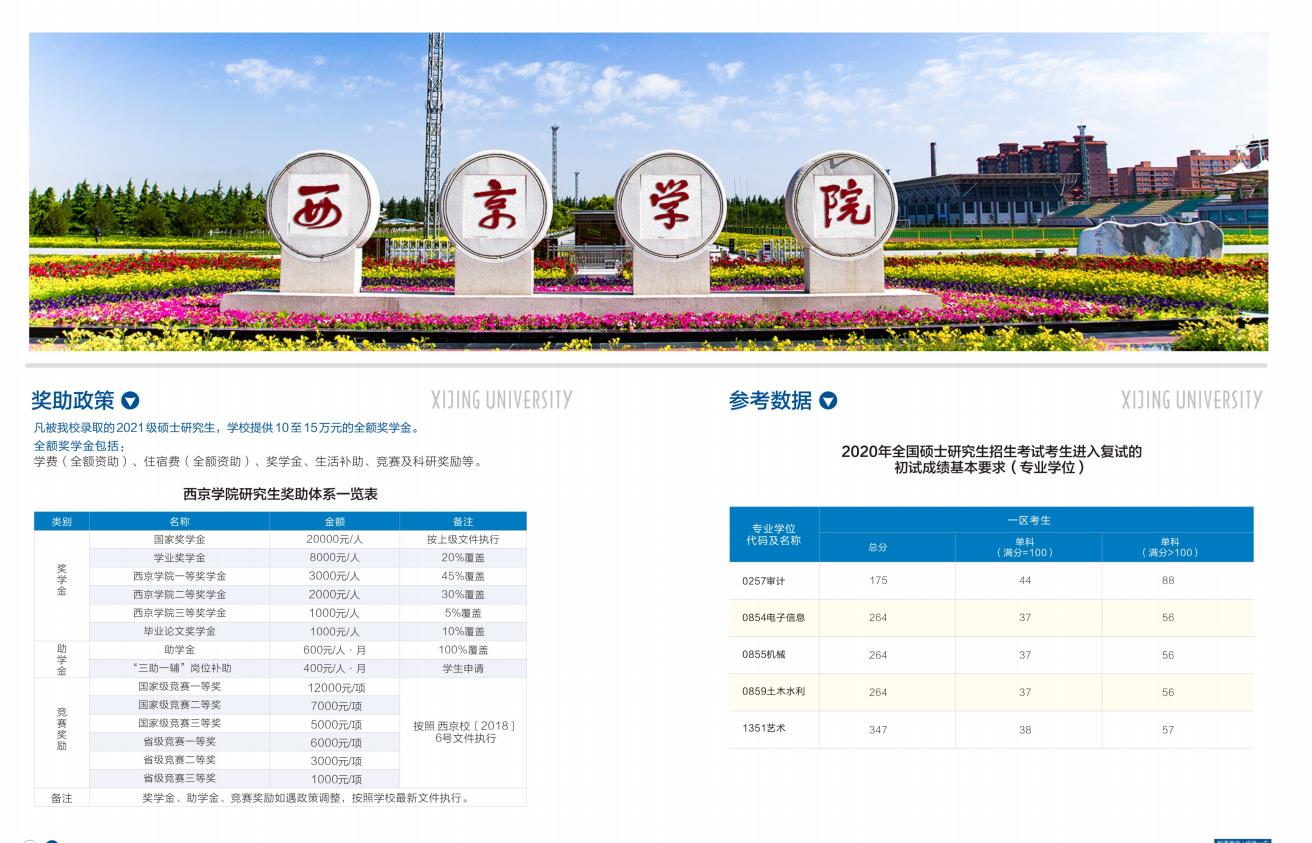Click the 2020年全国硕士研究生招生考试 table title
1312x843 pixels.
[x=991, y=459]
